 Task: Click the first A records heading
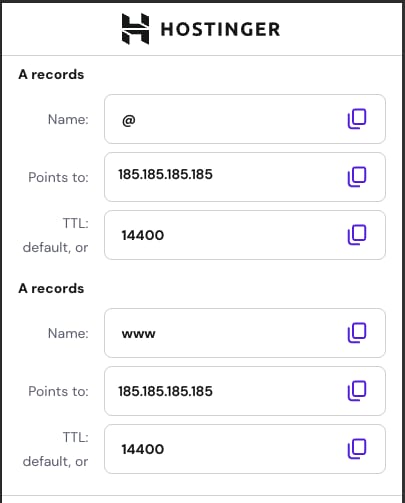[51, 74]
